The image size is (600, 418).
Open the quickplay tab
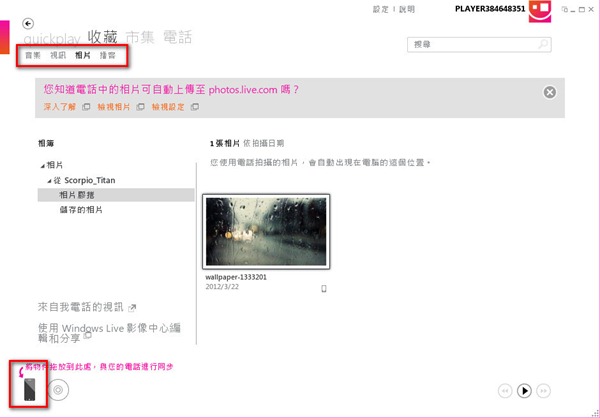tap(52, 39)
